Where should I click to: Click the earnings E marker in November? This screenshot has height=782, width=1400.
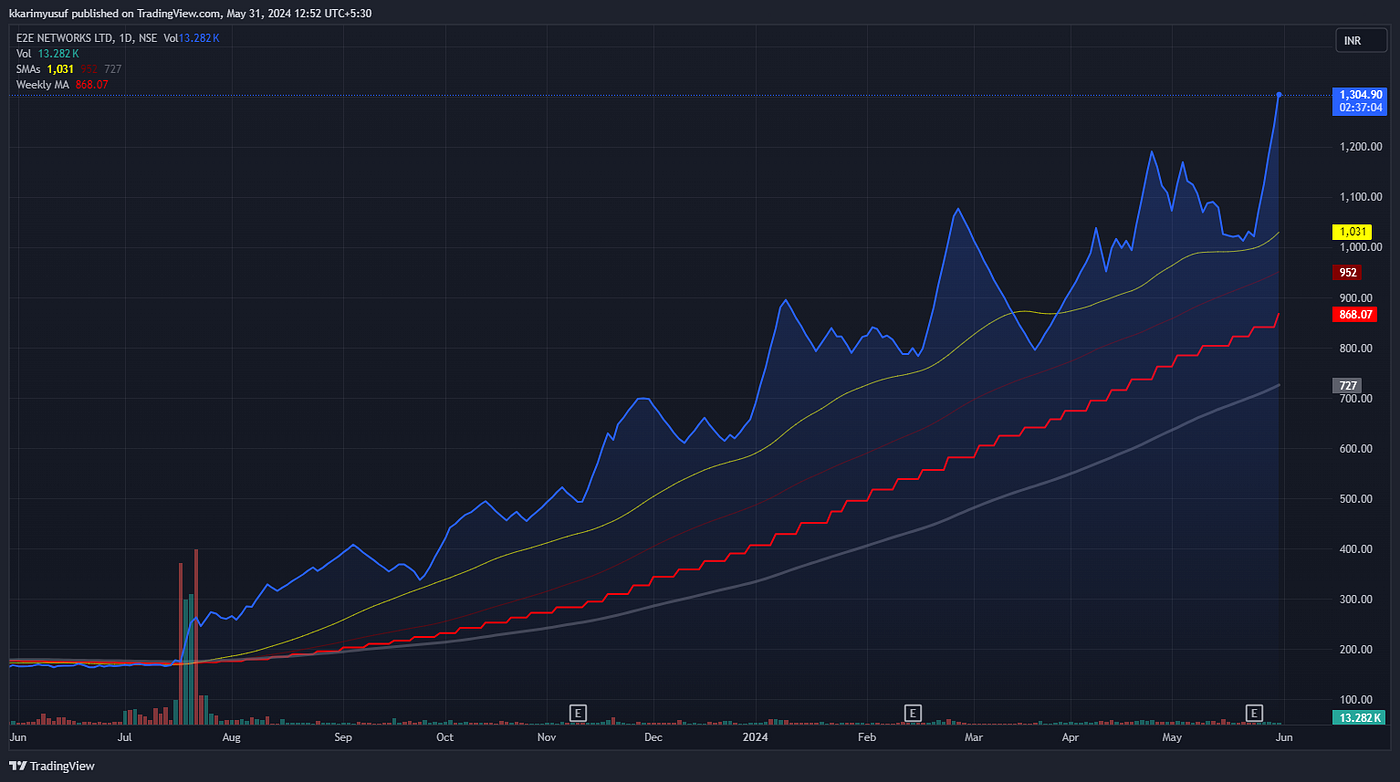[577, 712]
